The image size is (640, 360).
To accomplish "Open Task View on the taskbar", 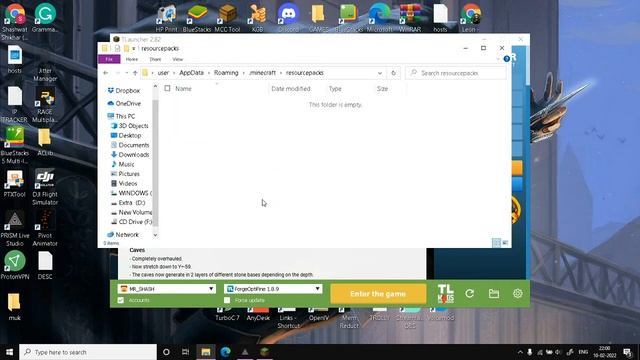I will (185, 352).
